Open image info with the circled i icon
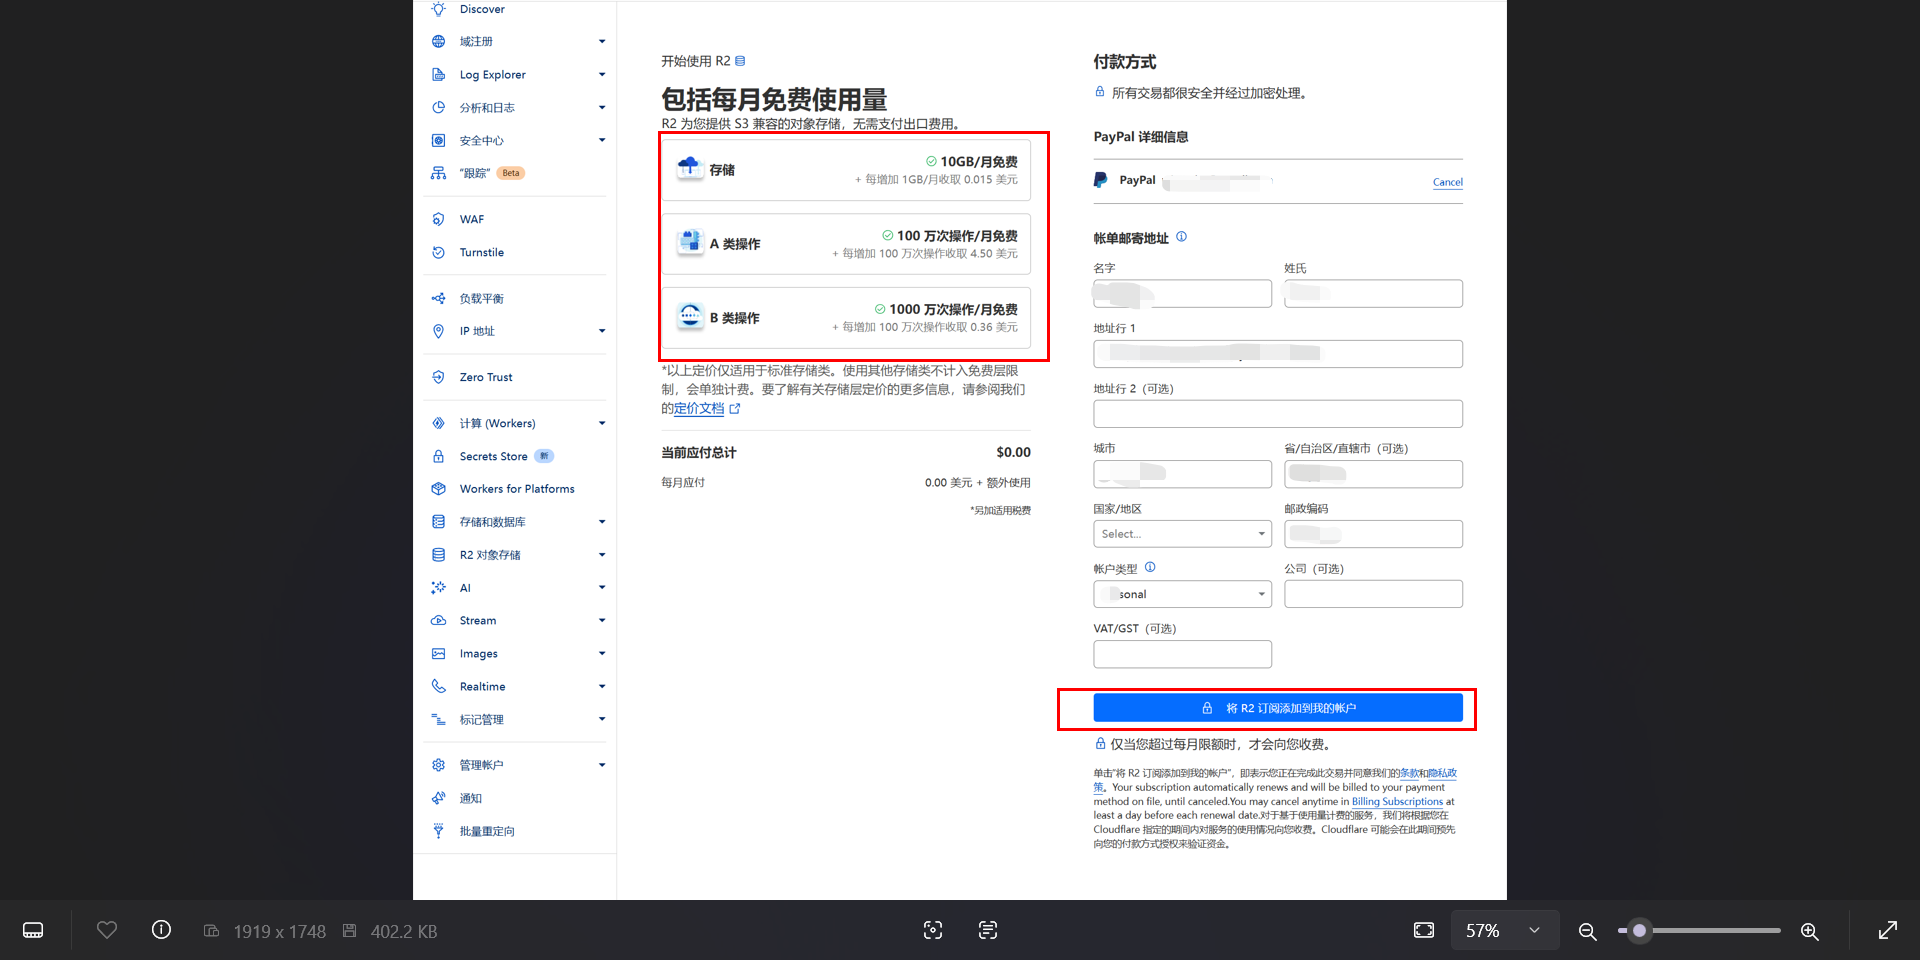Screen dimensions: 1920x960 (x=161, y=931)
